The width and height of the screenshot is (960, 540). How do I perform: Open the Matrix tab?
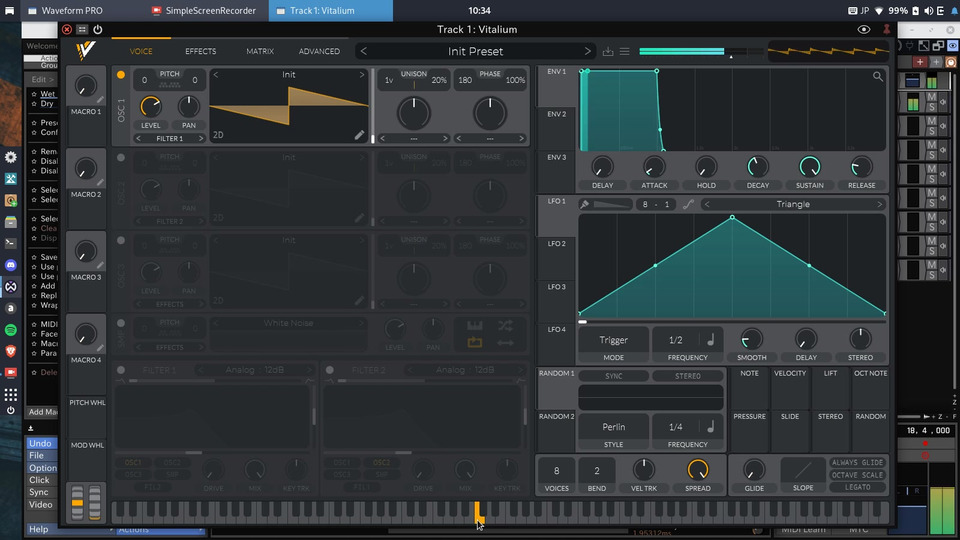coord(260,51)
